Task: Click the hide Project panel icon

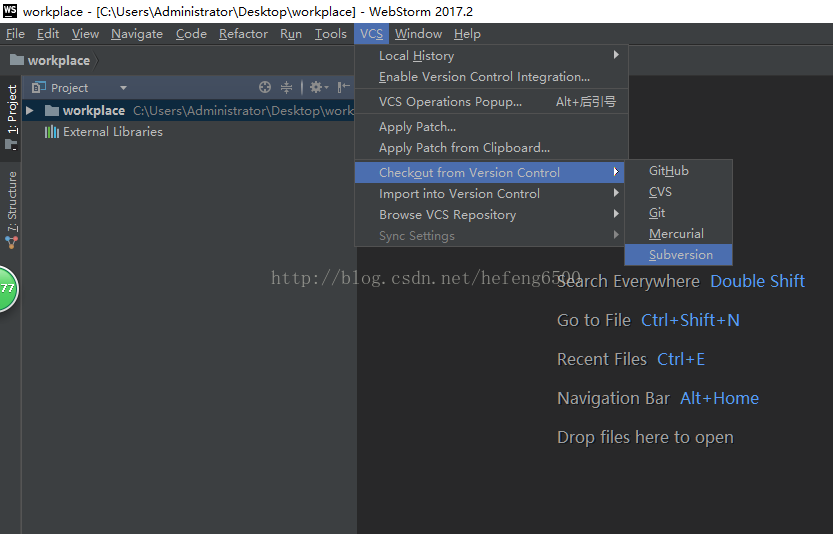Action: 344,87
